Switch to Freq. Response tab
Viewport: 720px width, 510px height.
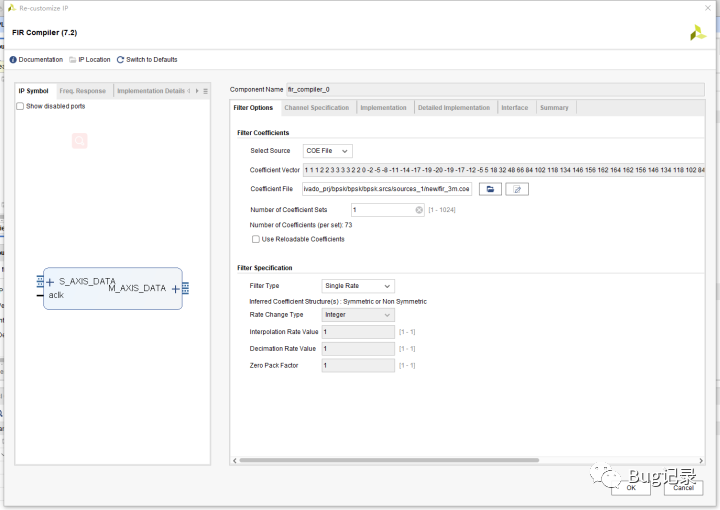click(x=83, y=91)
